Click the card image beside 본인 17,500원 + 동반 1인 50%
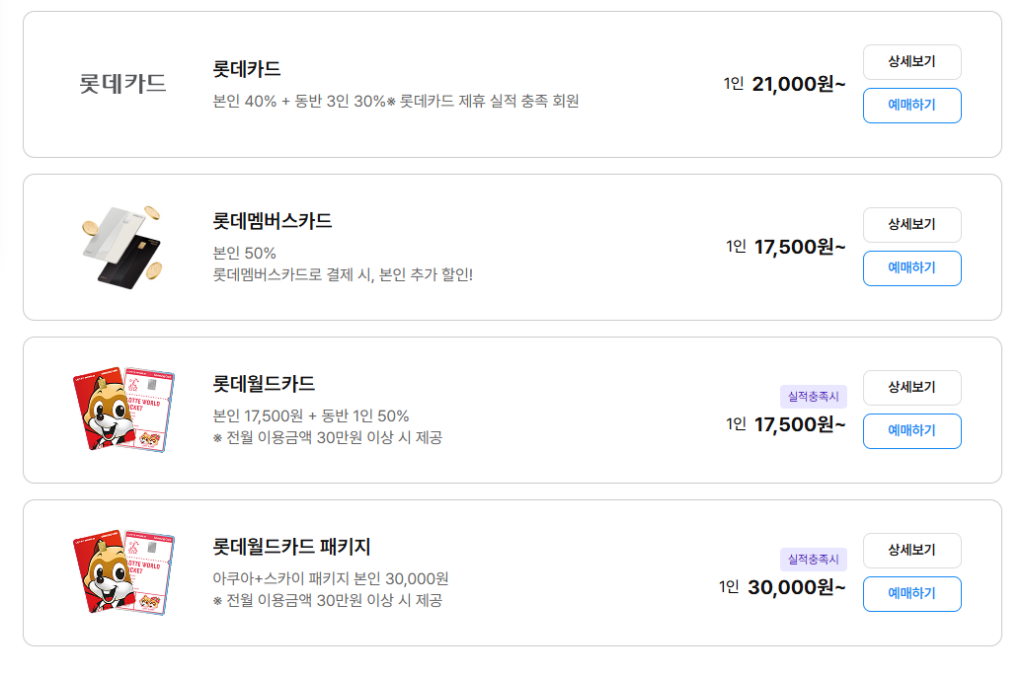This screenshot has width=1024, height=678. 124,408
